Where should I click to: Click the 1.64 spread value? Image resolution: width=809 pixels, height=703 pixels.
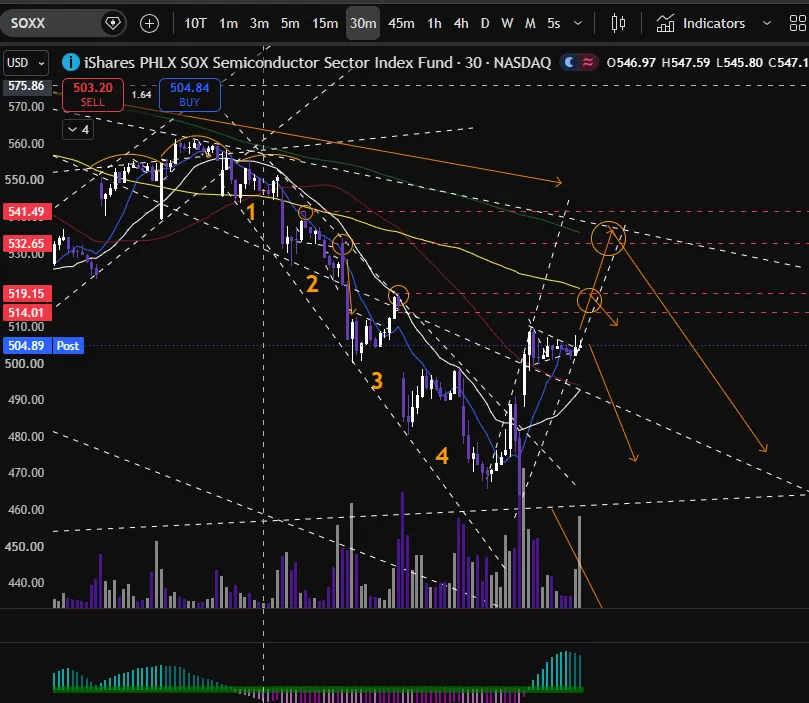pyautogui.click(x=141, y=94)
